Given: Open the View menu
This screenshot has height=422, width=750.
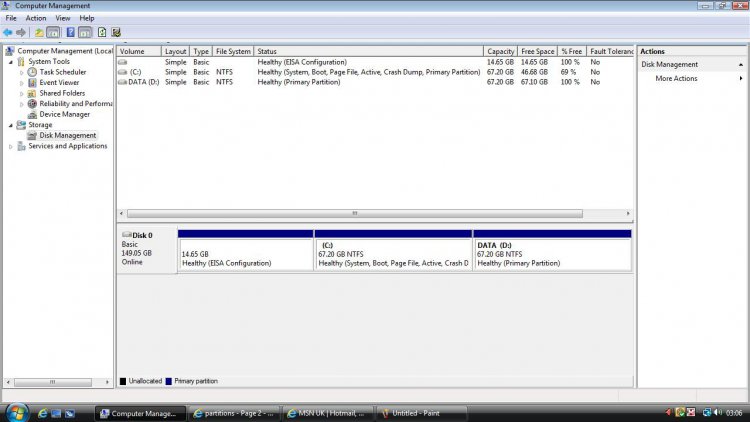Looking at the screenshot, I should click(63, 18).
